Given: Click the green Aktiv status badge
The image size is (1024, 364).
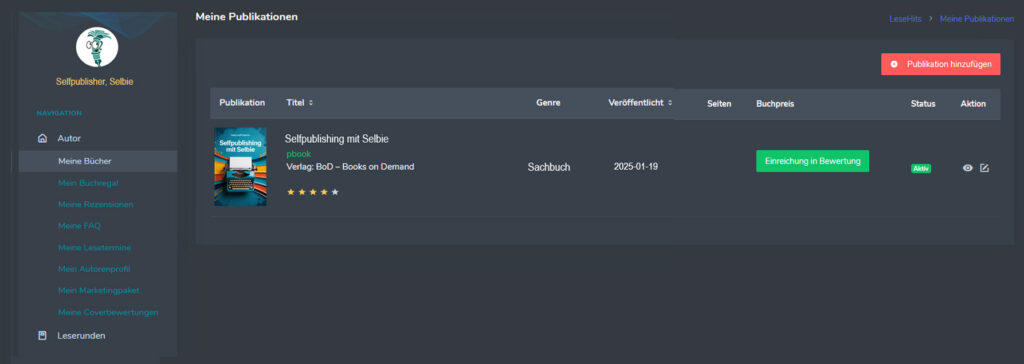Looking at the screenshot, I should pyautogui.click(x=921, y=169).
